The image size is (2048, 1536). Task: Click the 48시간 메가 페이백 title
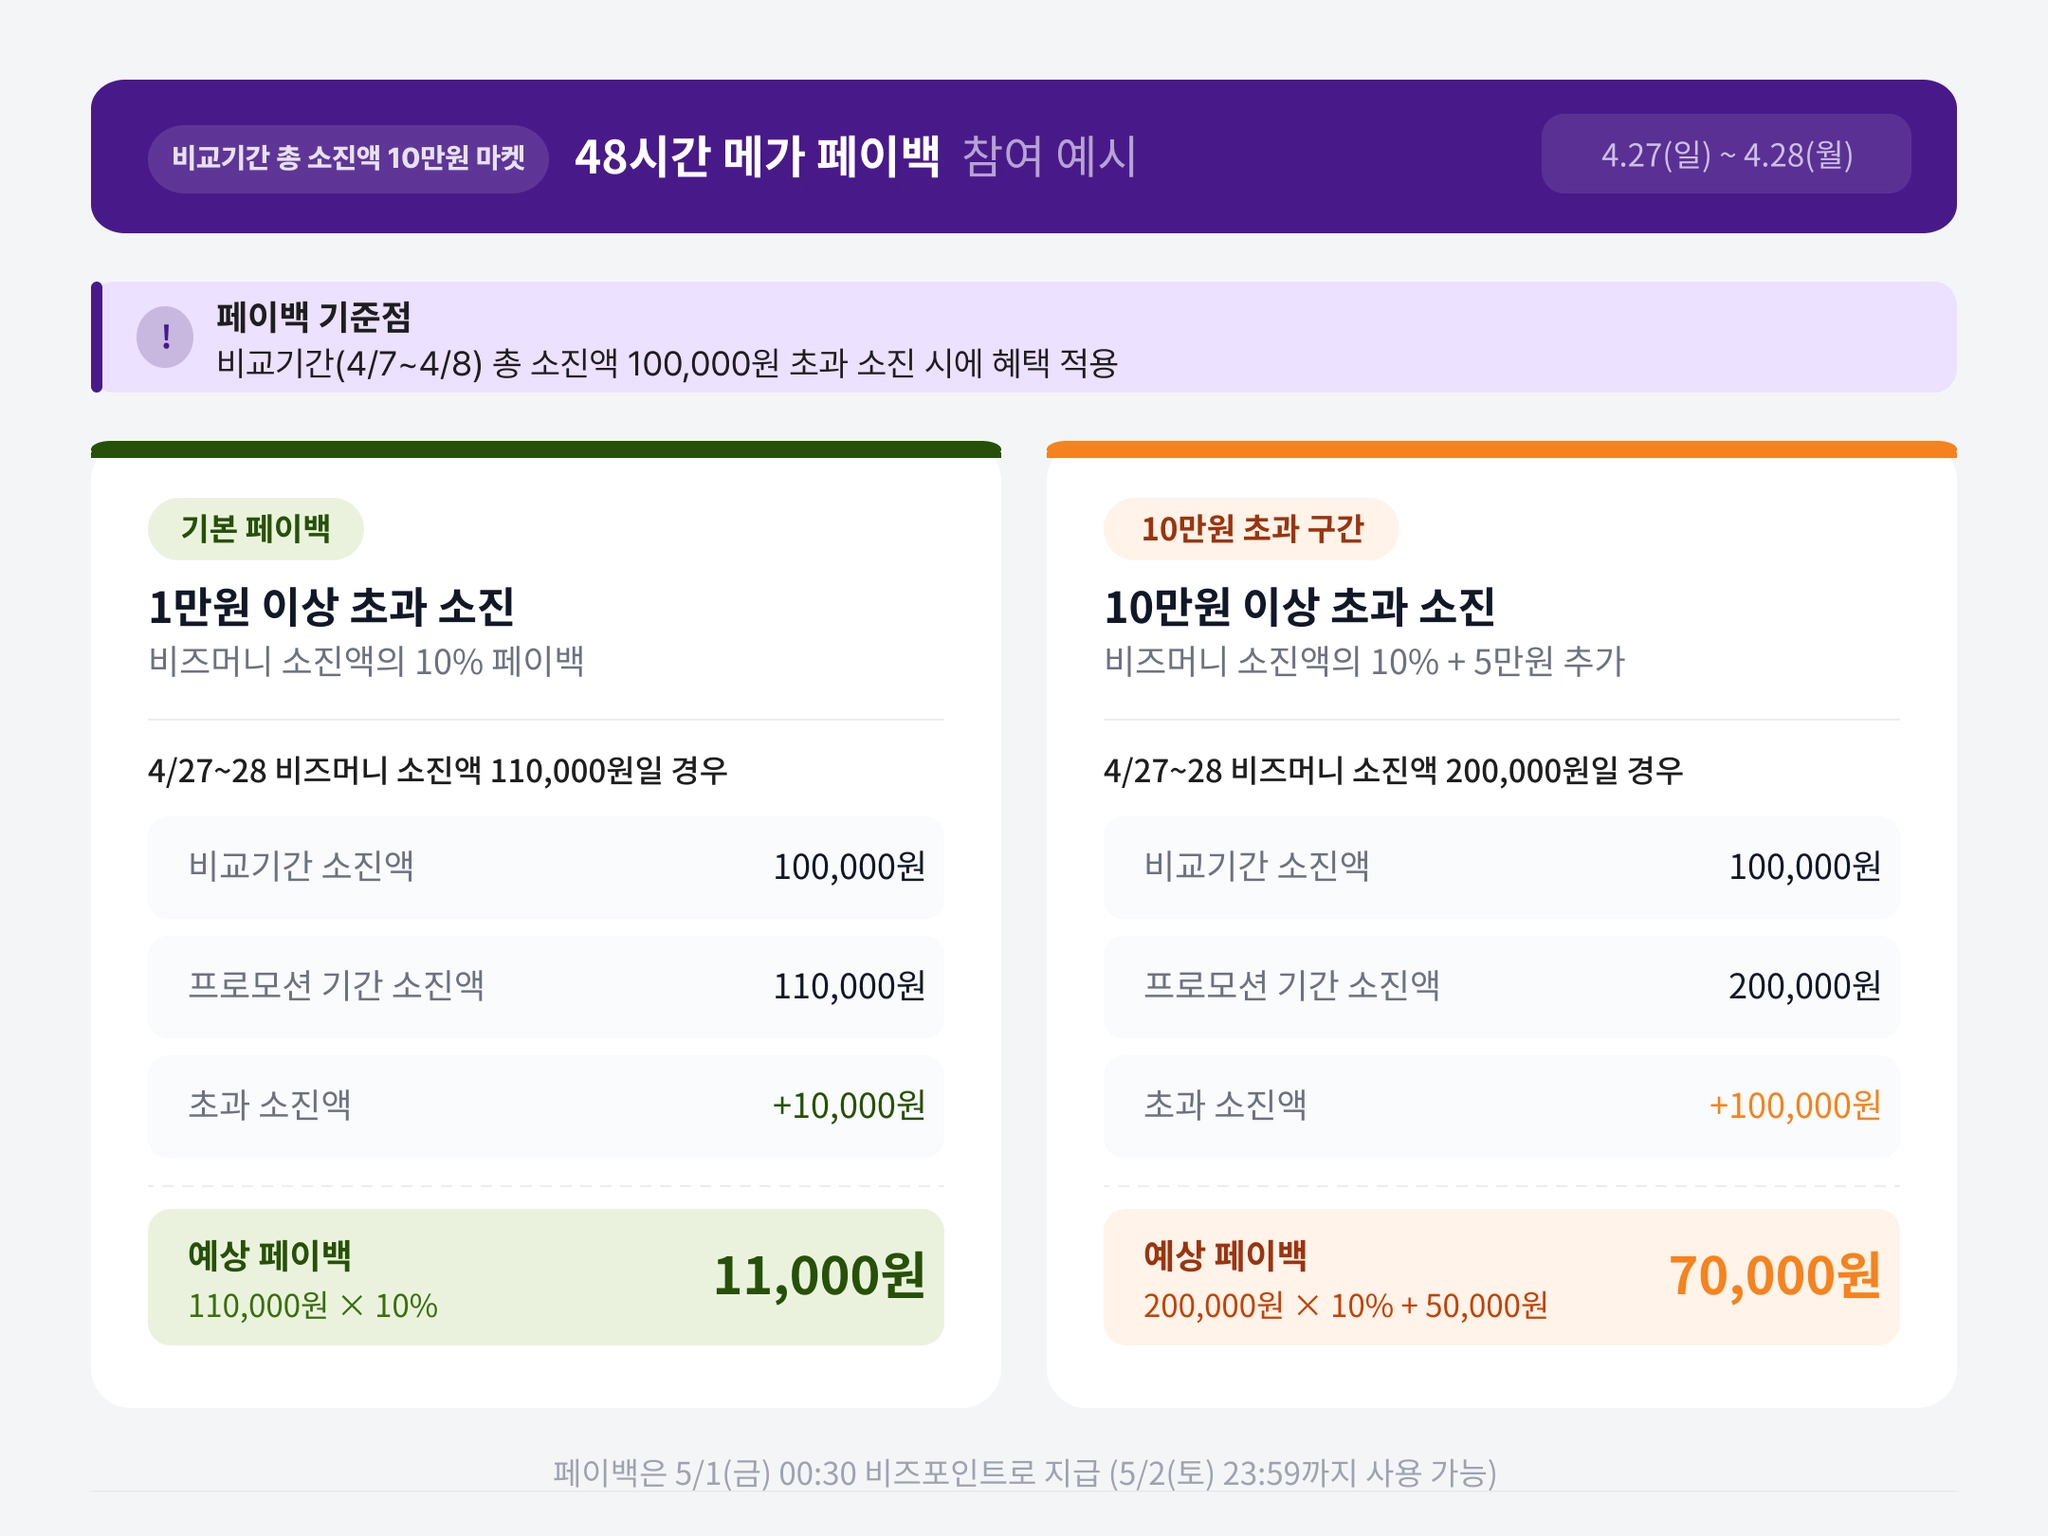757,157
